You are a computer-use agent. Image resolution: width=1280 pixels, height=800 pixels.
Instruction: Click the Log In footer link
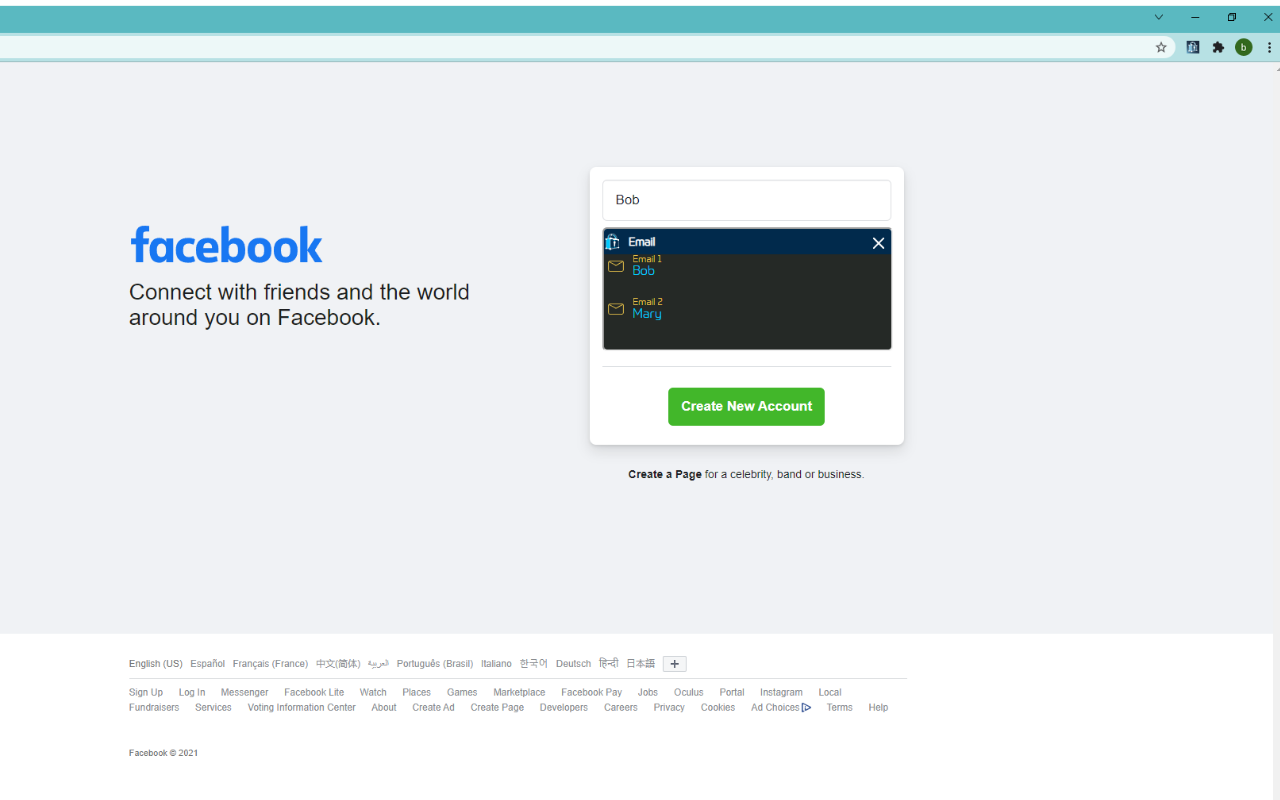tap(191, 692)
